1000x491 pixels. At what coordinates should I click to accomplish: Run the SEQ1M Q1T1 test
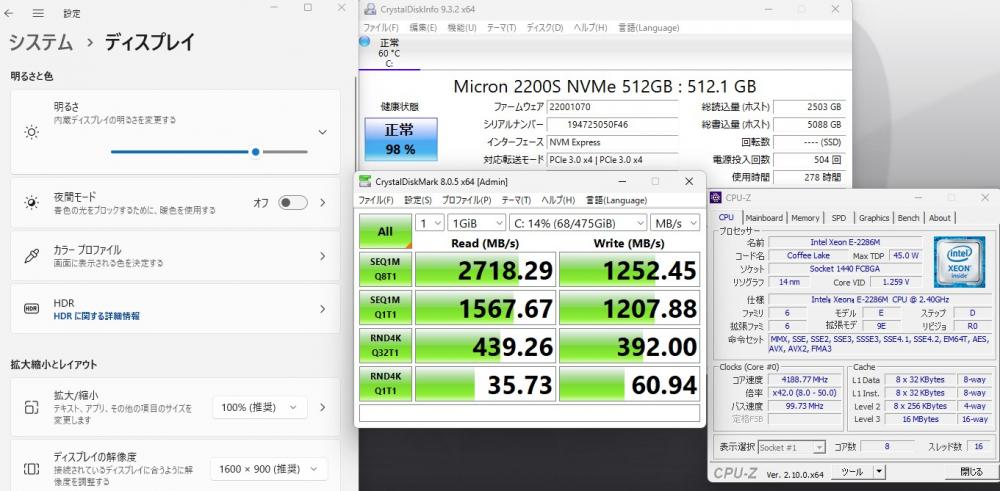click(385, 307)
